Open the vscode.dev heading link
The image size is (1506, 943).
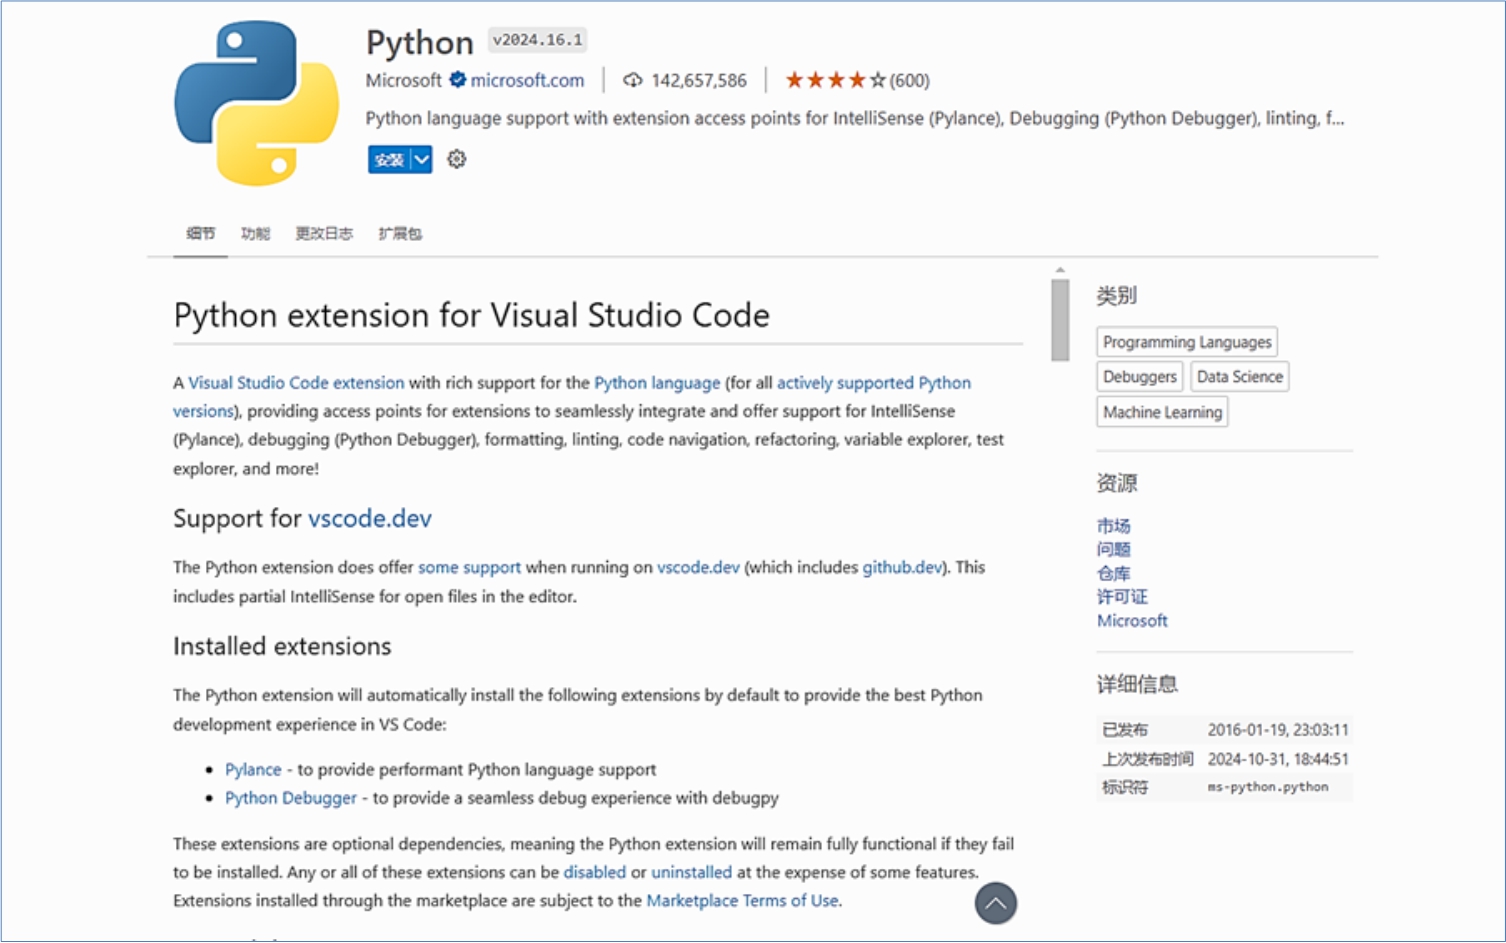tap(370, 518)
